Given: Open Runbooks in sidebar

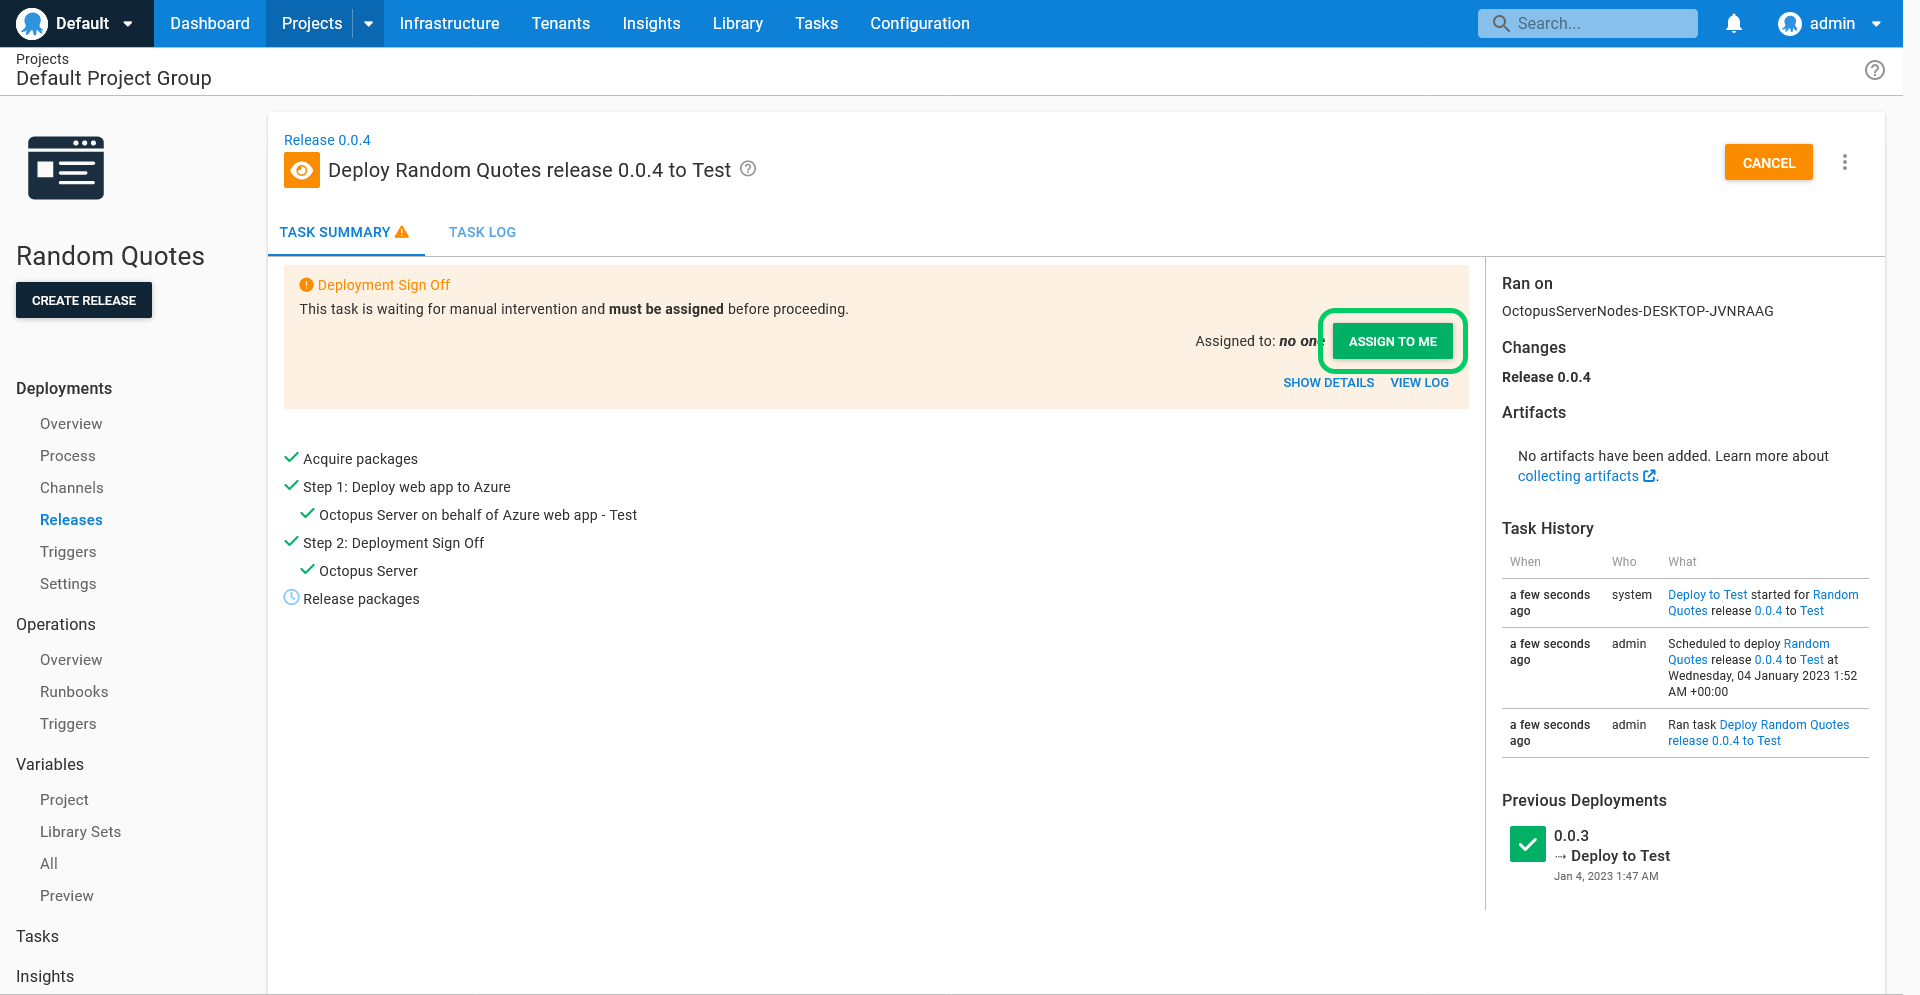Looking at the screenshot, I should point(74,692).
